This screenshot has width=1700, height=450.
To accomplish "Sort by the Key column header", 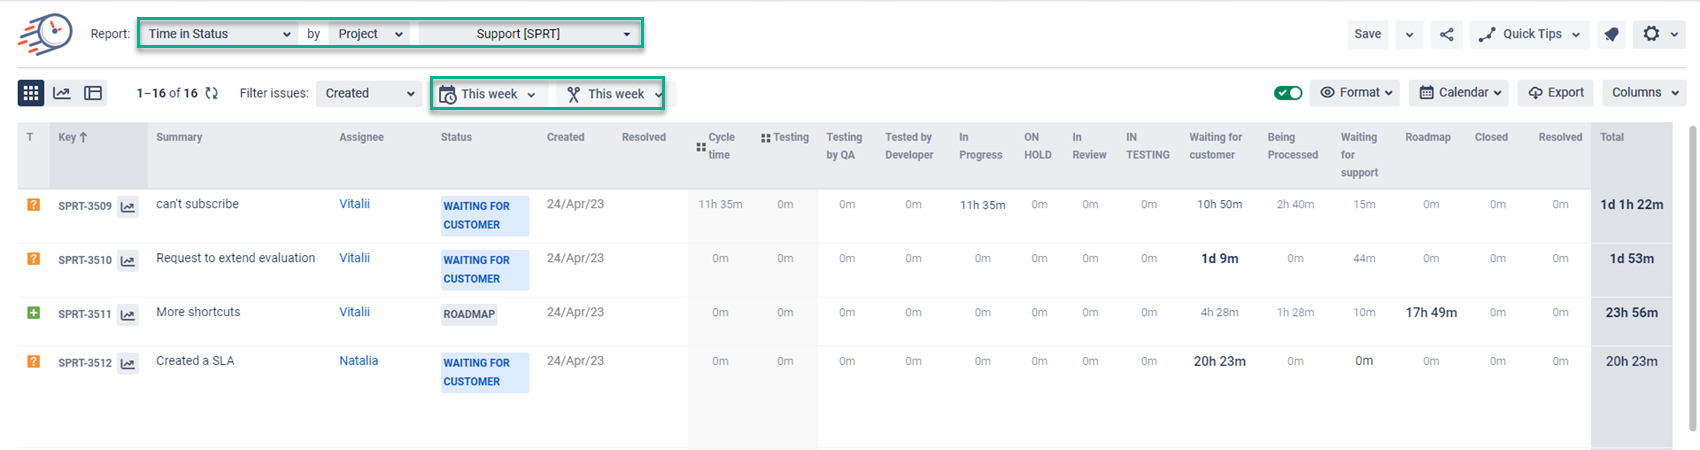I will pos(72,138).
